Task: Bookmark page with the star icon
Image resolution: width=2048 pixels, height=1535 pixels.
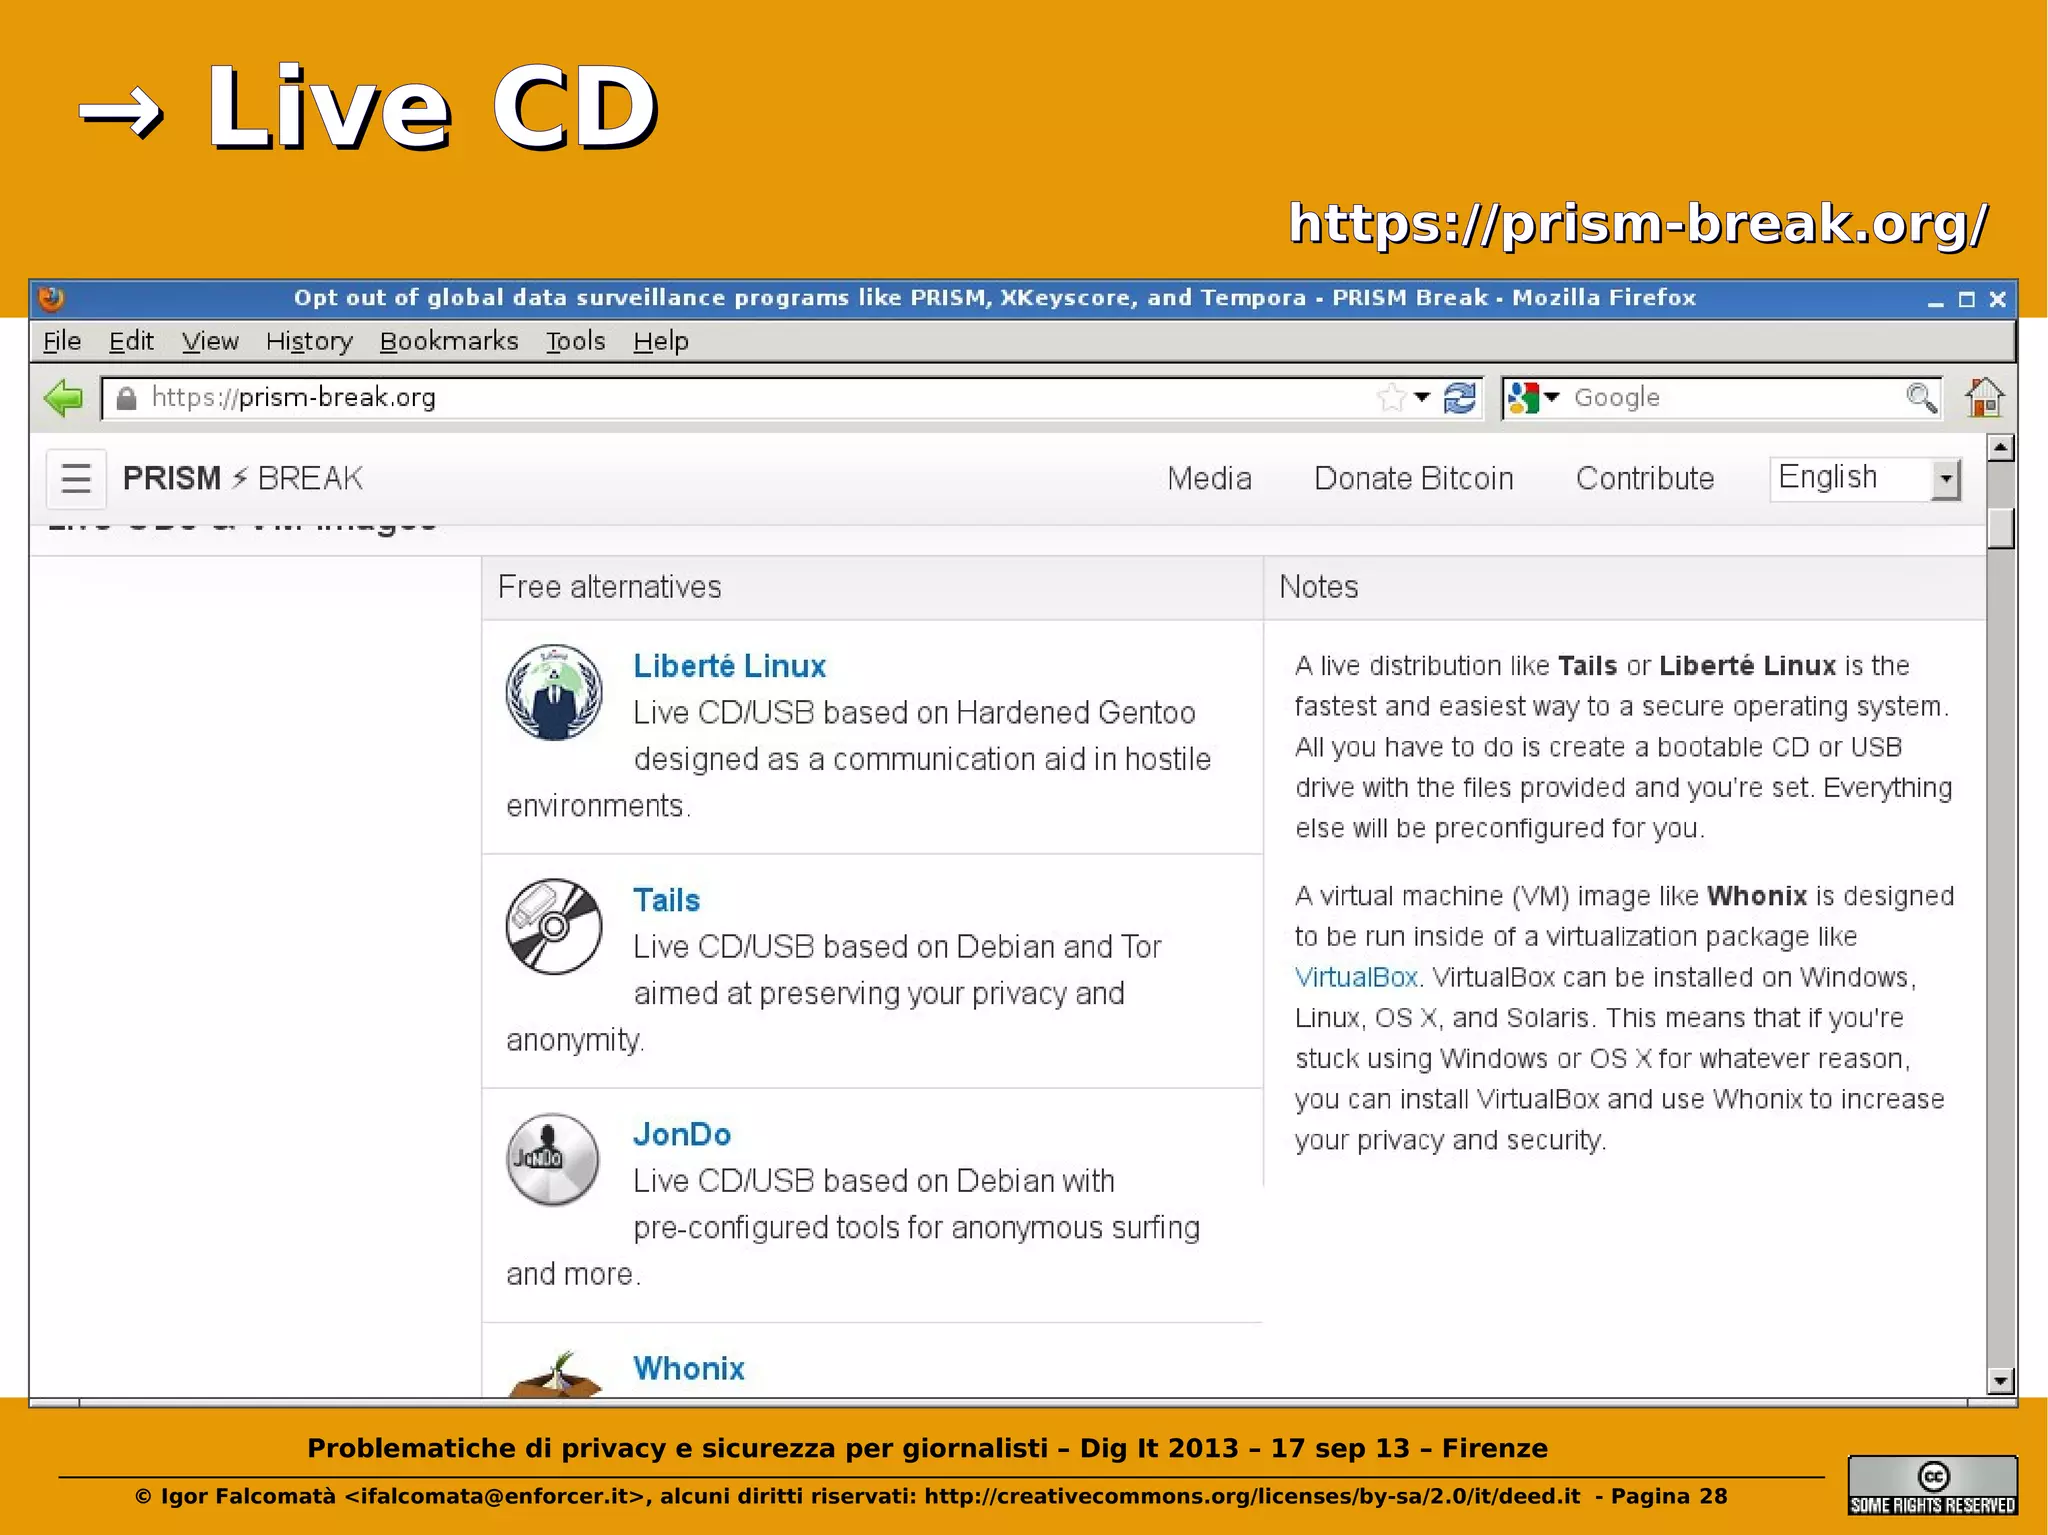Action: [x=1390, y=398]
